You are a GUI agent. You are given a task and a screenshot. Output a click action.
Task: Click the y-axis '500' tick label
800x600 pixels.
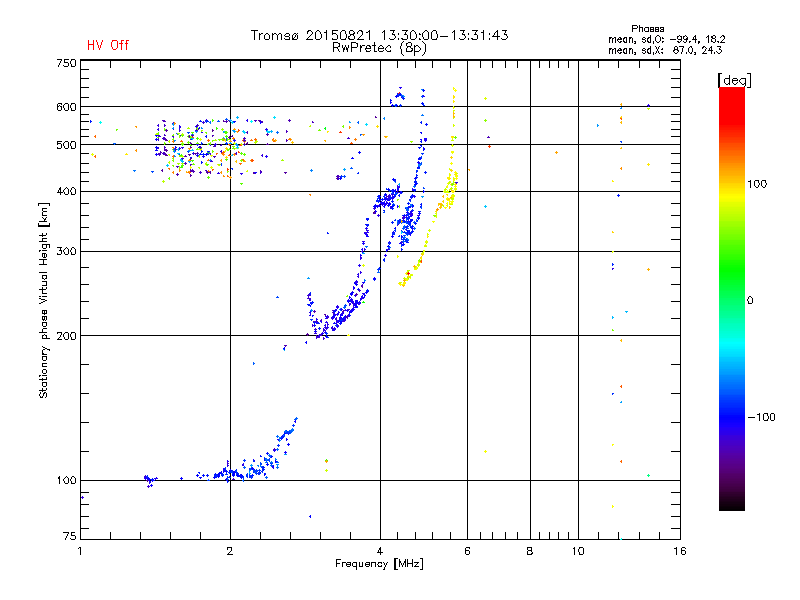[66, 145]
